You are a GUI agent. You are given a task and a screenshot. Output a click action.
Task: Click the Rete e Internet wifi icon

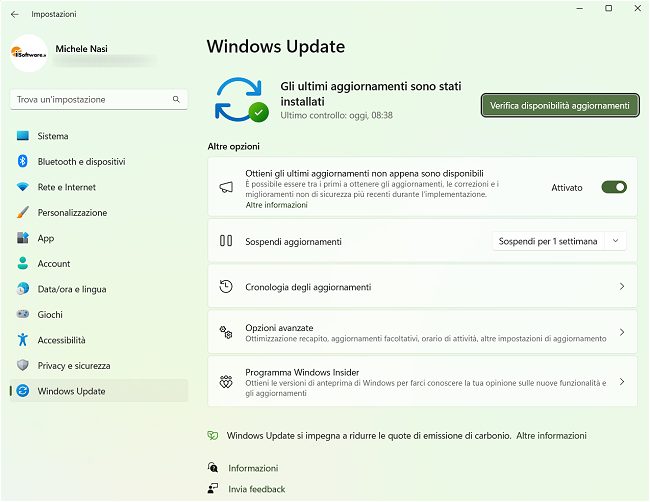23,187
